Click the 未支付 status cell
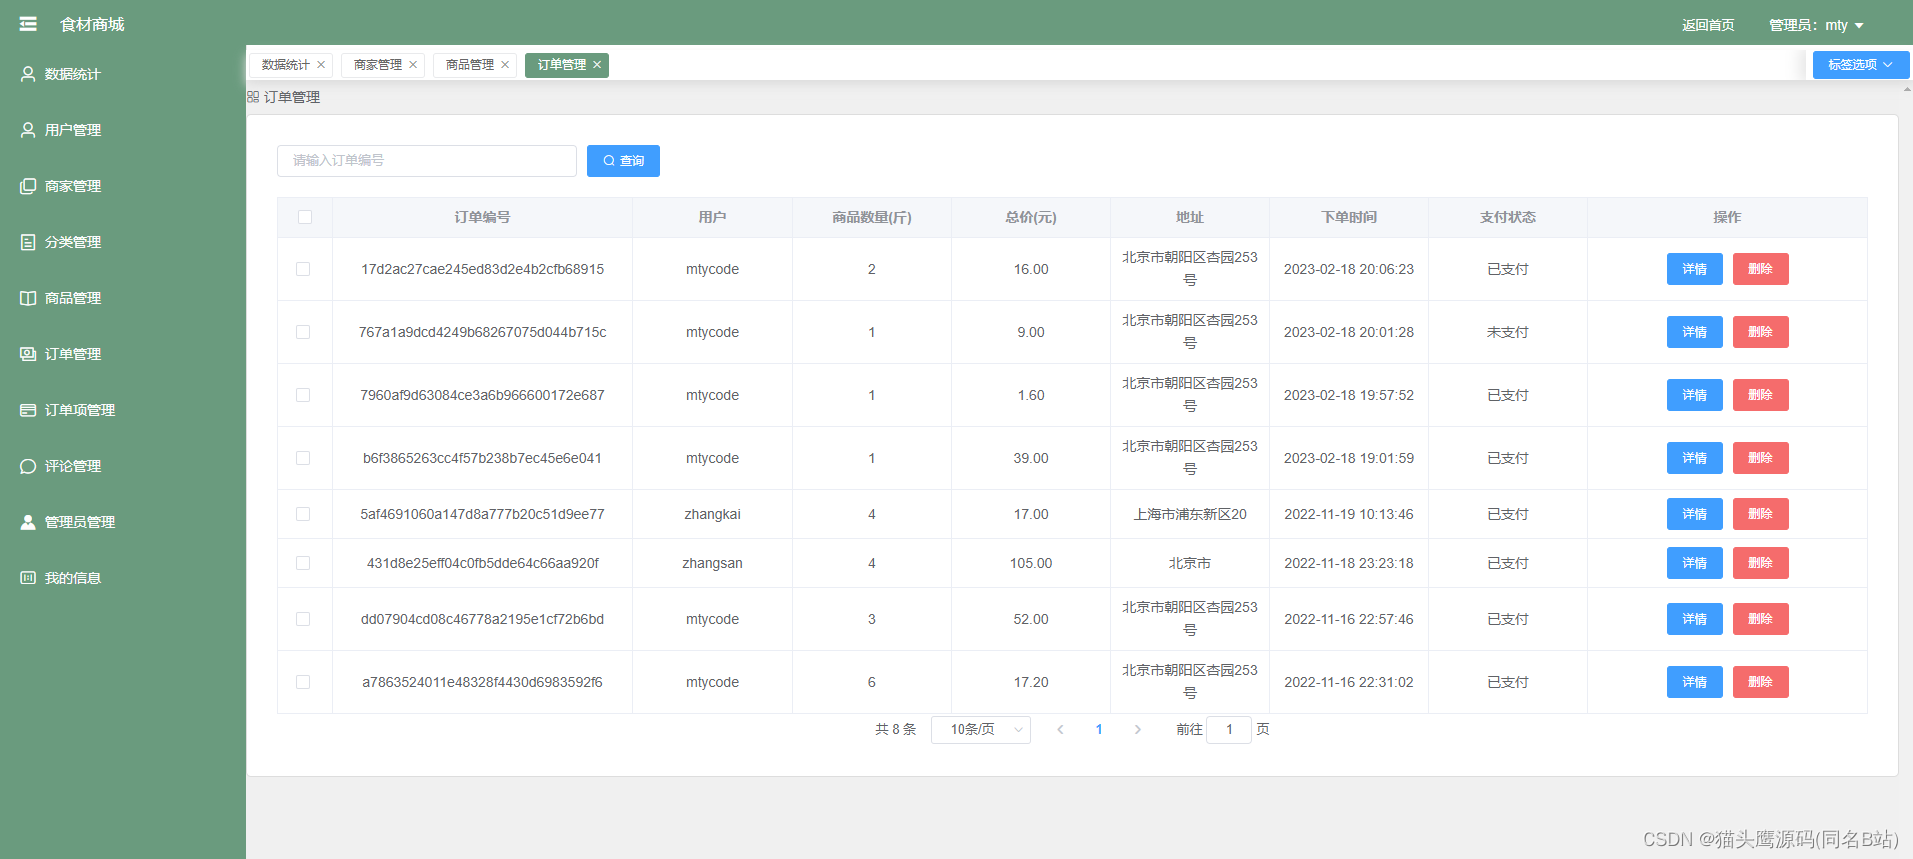Viewport: 1913px width, 859px height. pyautogui.click(x=1508, y=332)
